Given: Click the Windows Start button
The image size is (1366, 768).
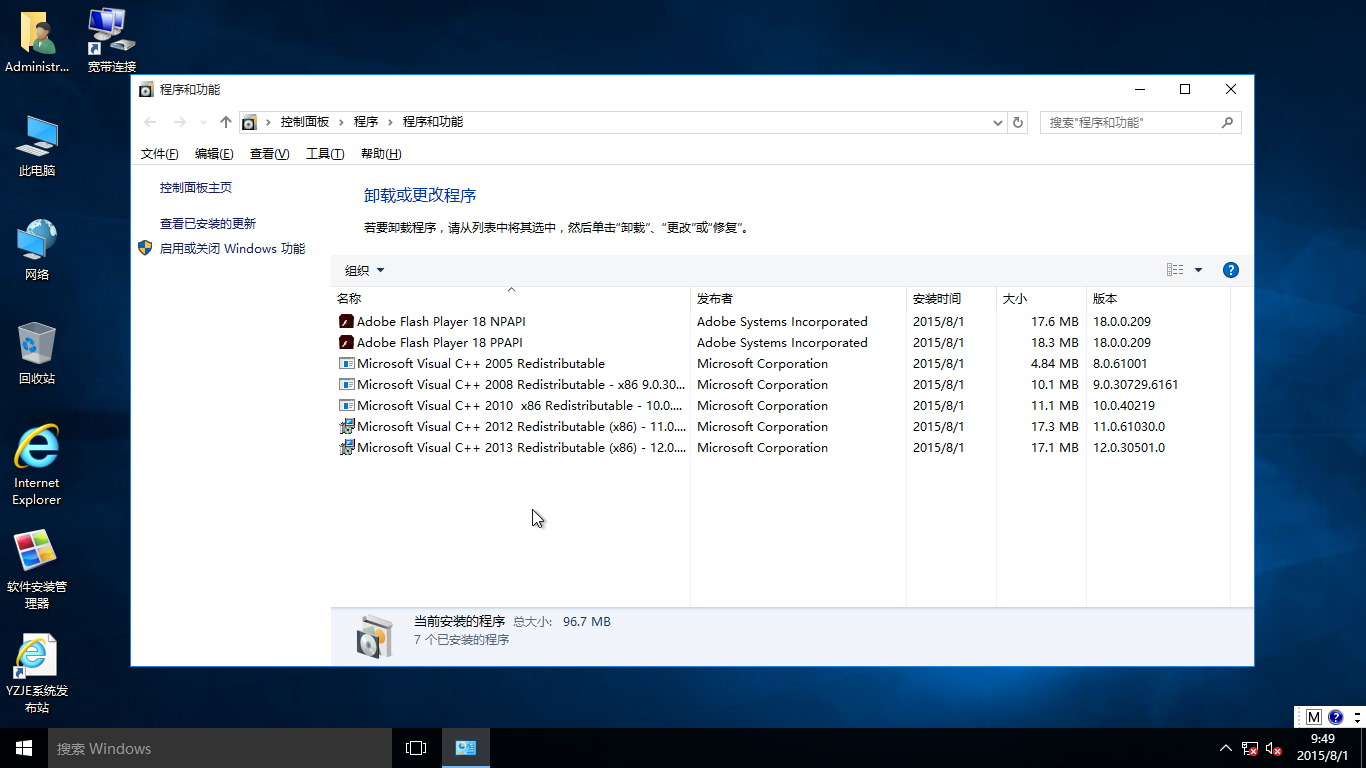Looking at the screenshot, I should (x=24, y=748).
